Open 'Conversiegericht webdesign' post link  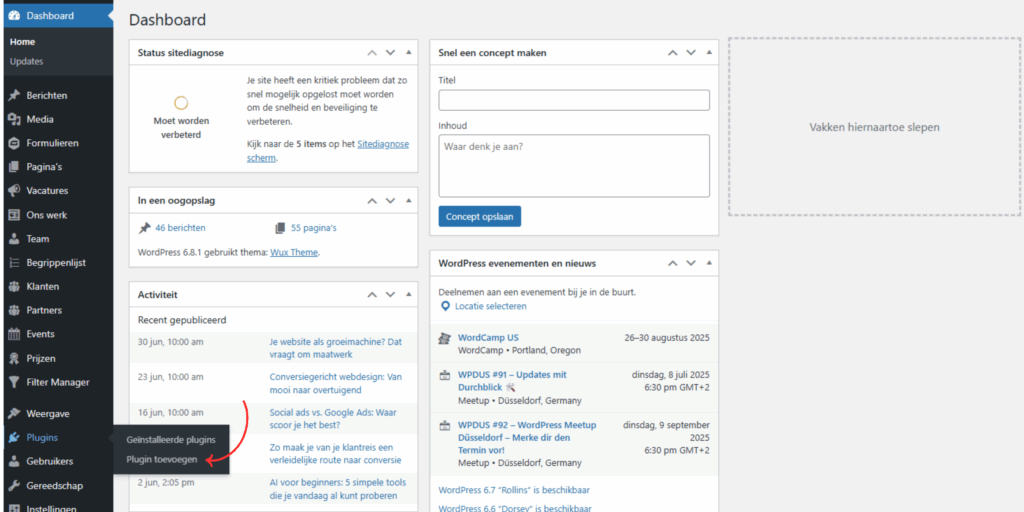tap(336, 383)
